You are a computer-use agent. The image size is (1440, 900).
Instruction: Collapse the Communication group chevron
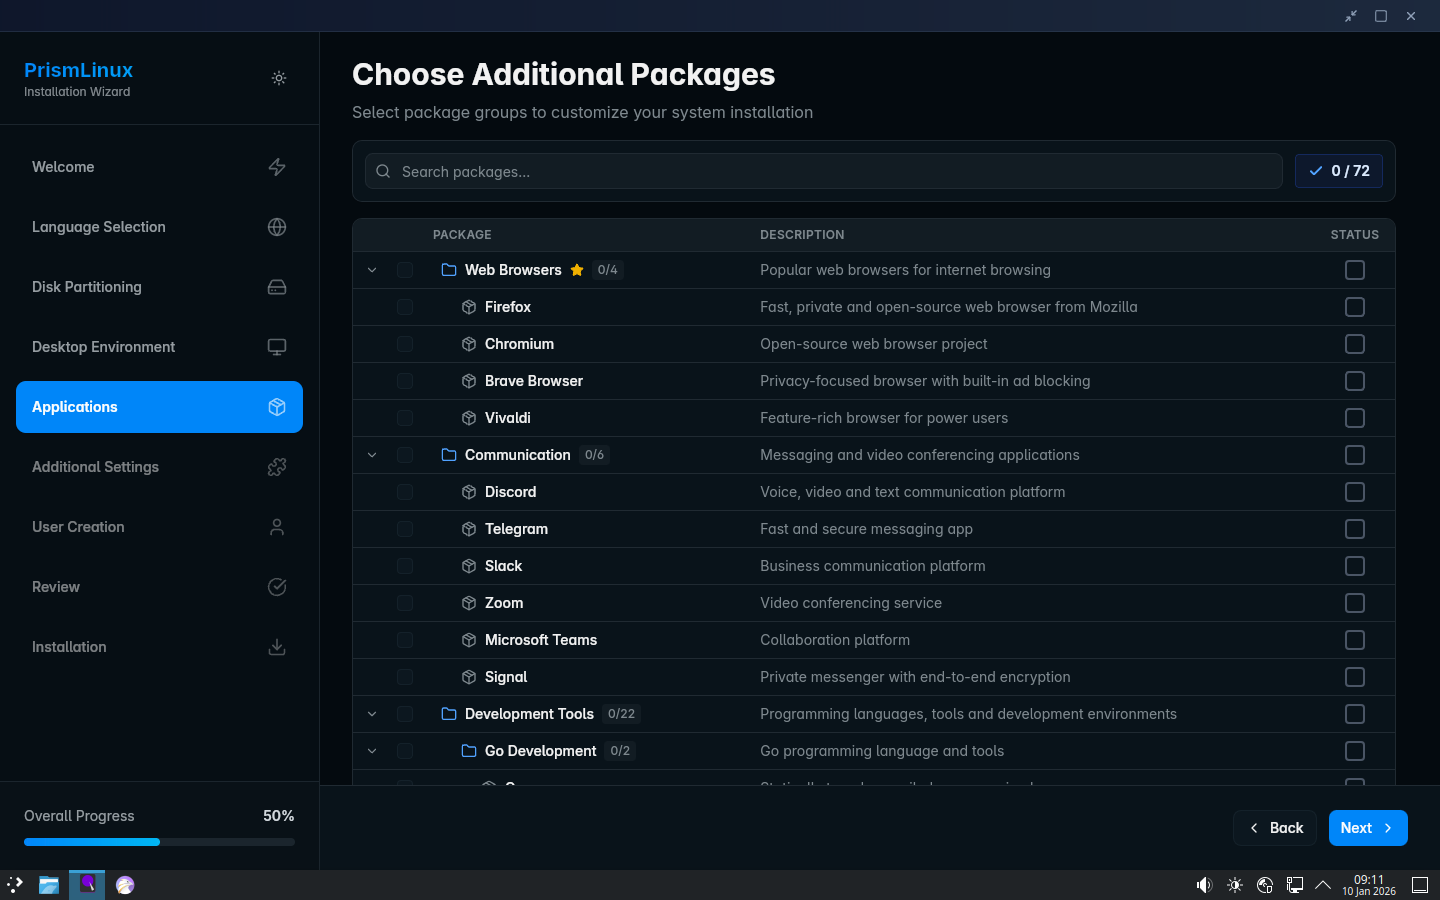click(372, 455)
